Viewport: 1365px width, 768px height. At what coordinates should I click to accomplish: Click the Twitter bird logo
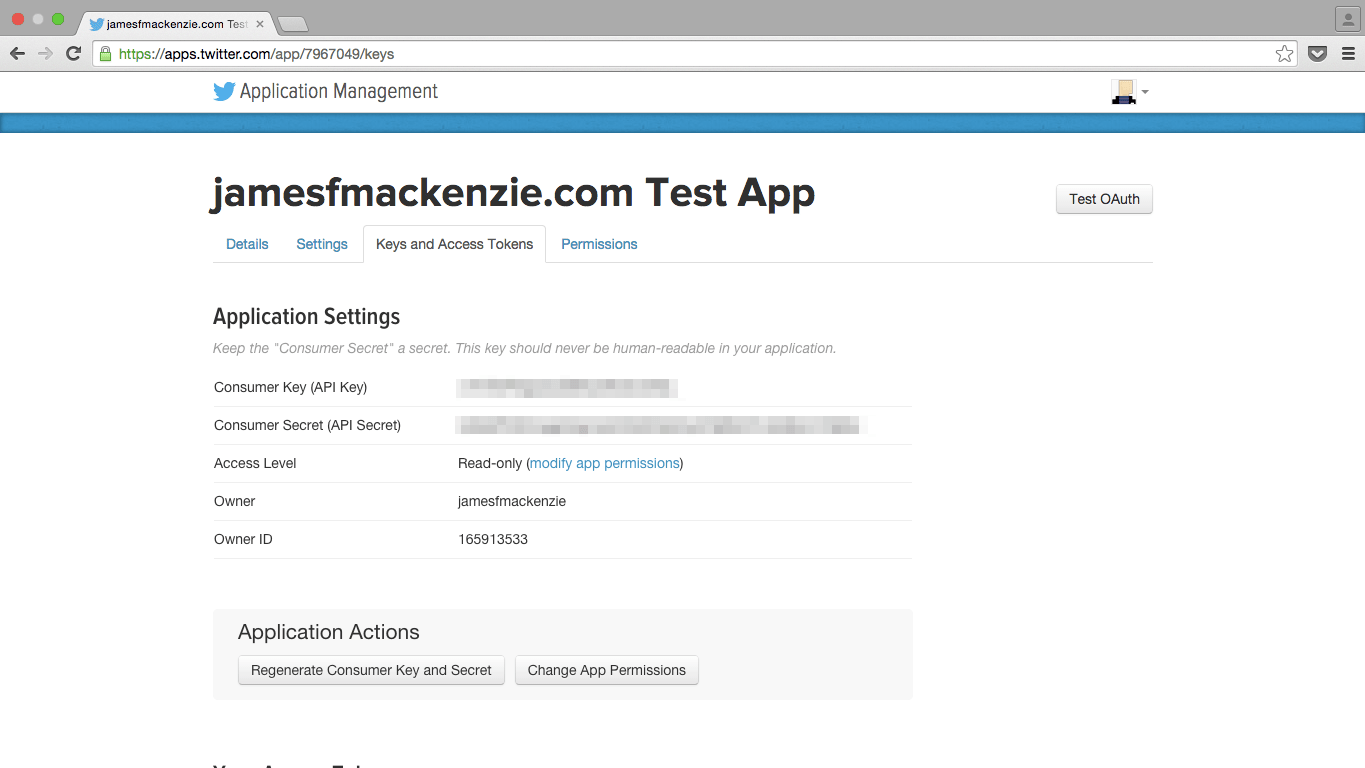click(x=224, y=91)
